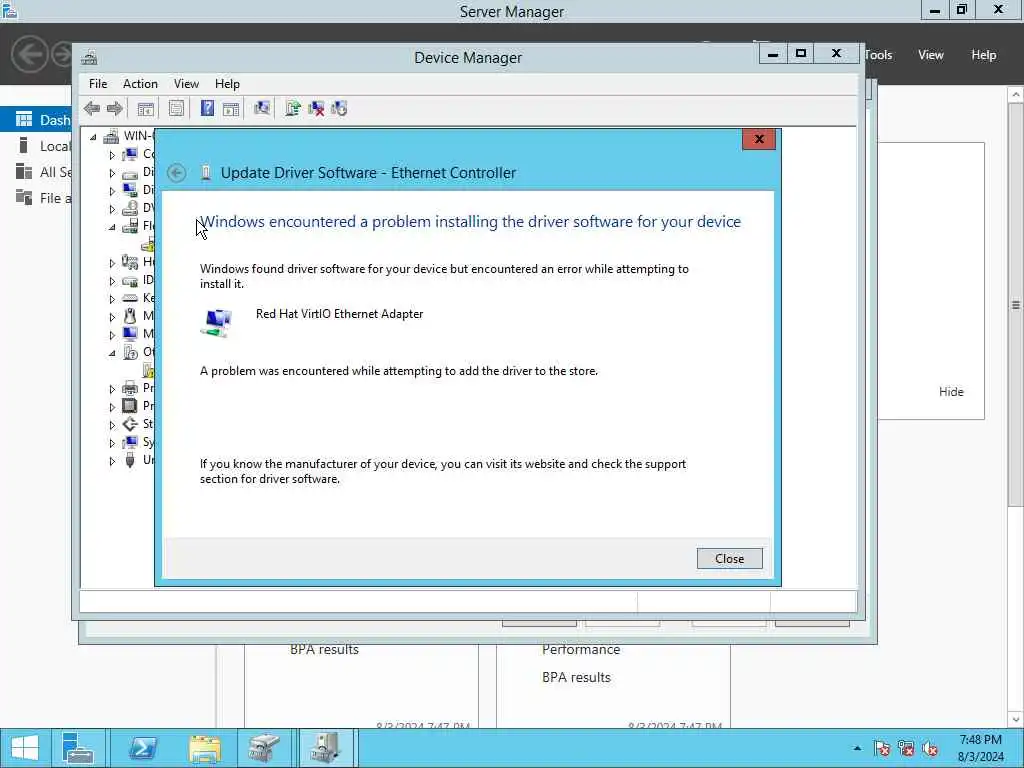
Task: Toggle Show/Hide Console Tree toolbar icon
Action: pos(145,108)
